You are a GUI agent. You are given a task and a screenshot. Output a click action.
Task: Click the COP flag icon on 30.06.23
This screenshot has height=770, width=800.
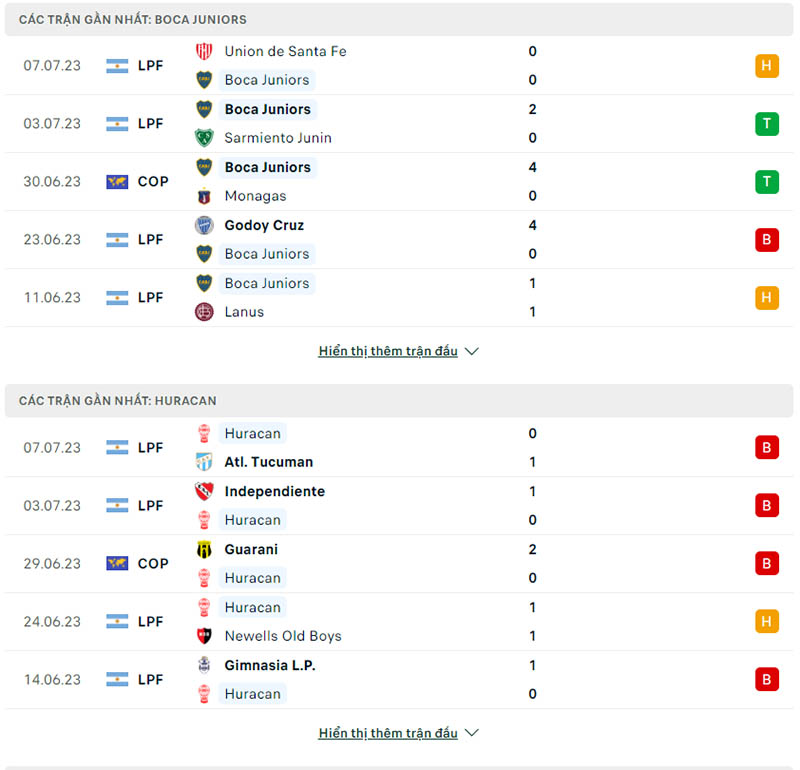coord(117,182)
